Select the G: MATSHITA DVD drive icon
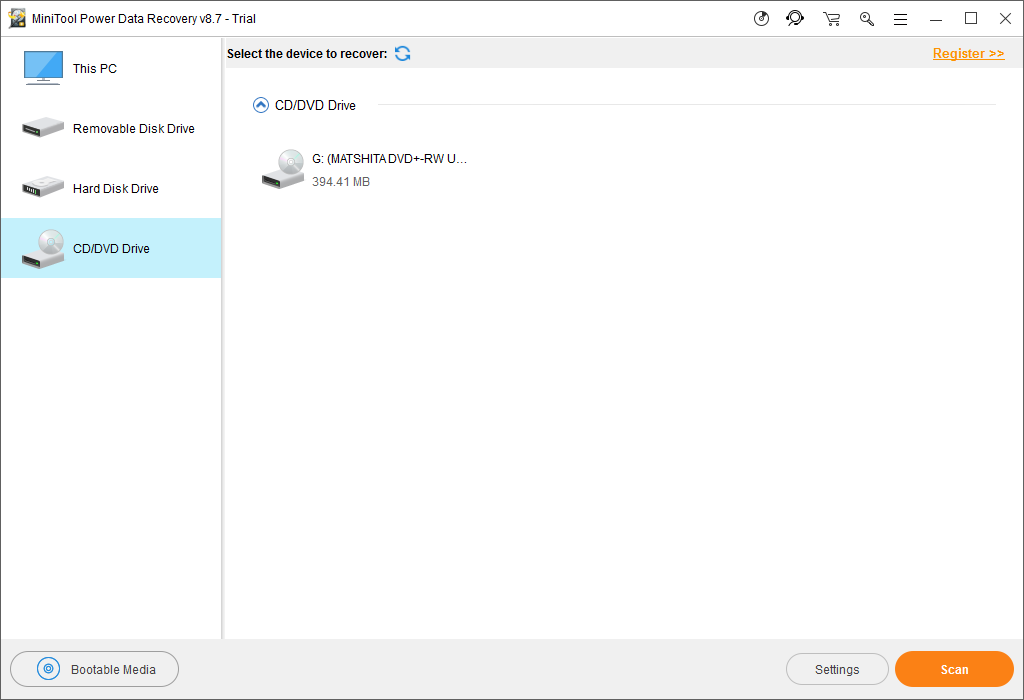This screenshot has width=1024, height=700. click(283, 169)
